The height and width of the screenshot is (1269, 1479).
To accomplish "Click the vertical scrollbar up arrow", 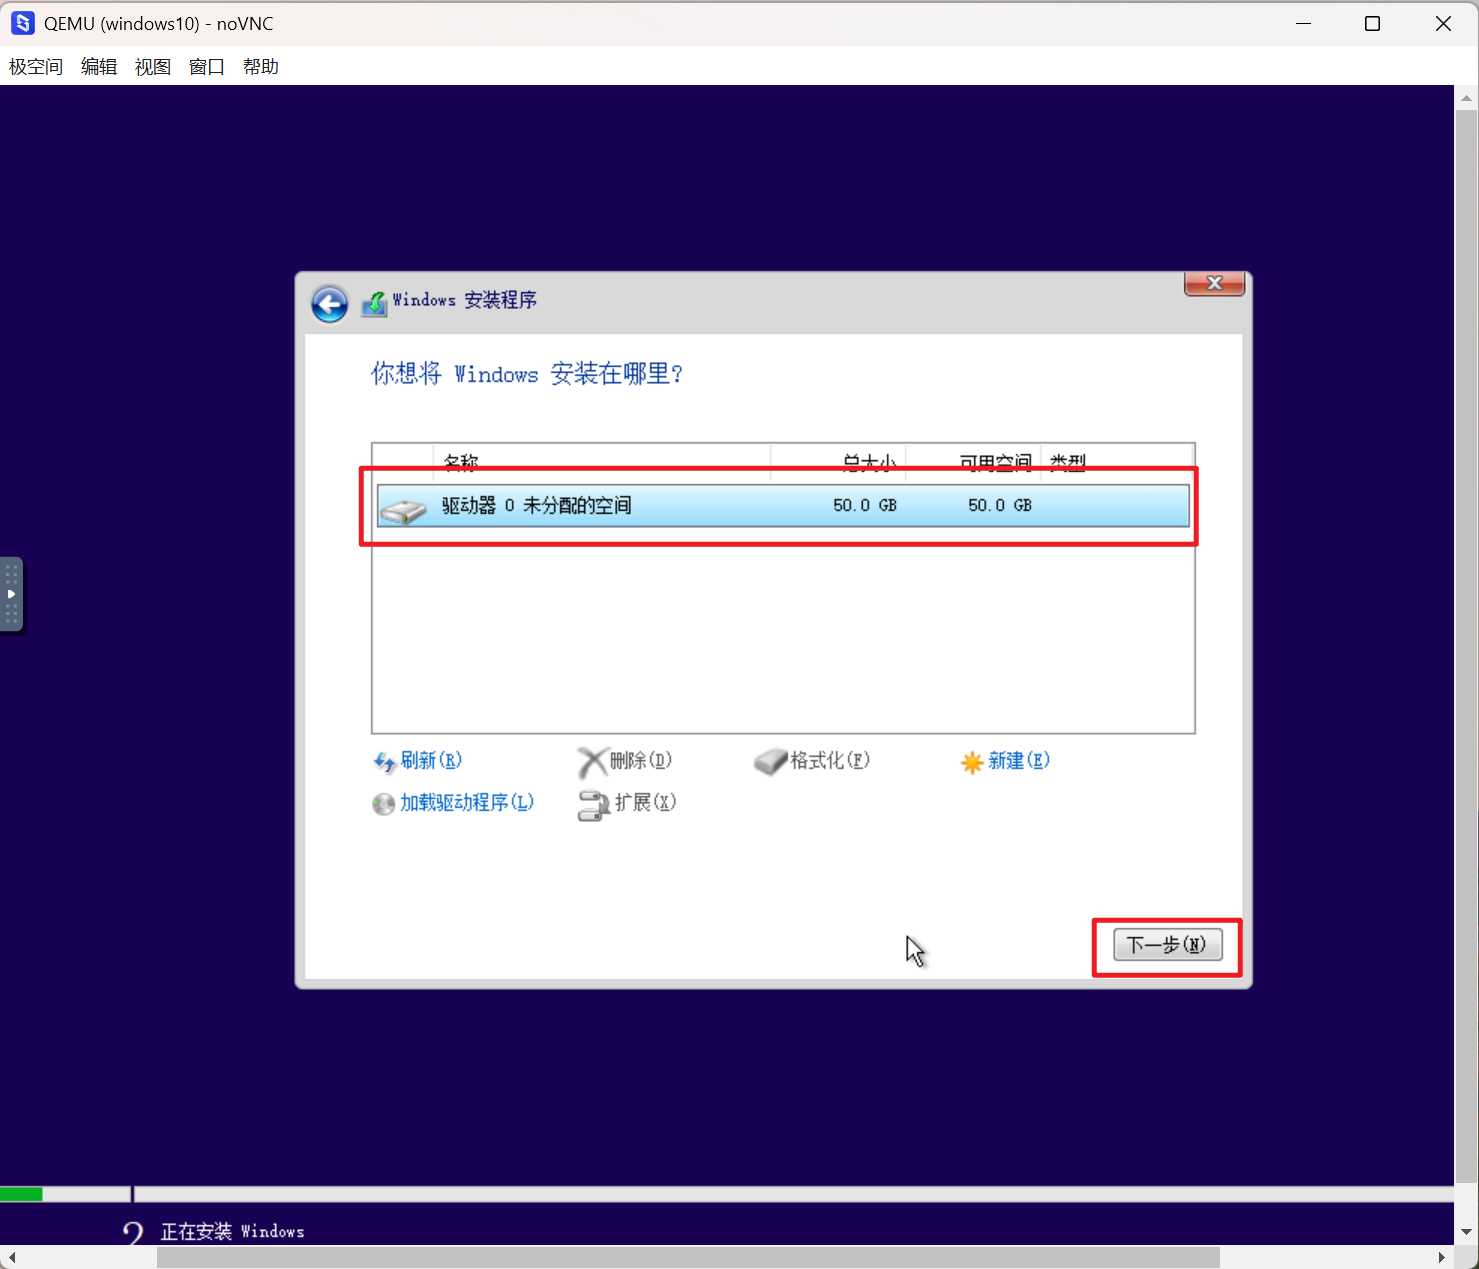I will 1466,98.
